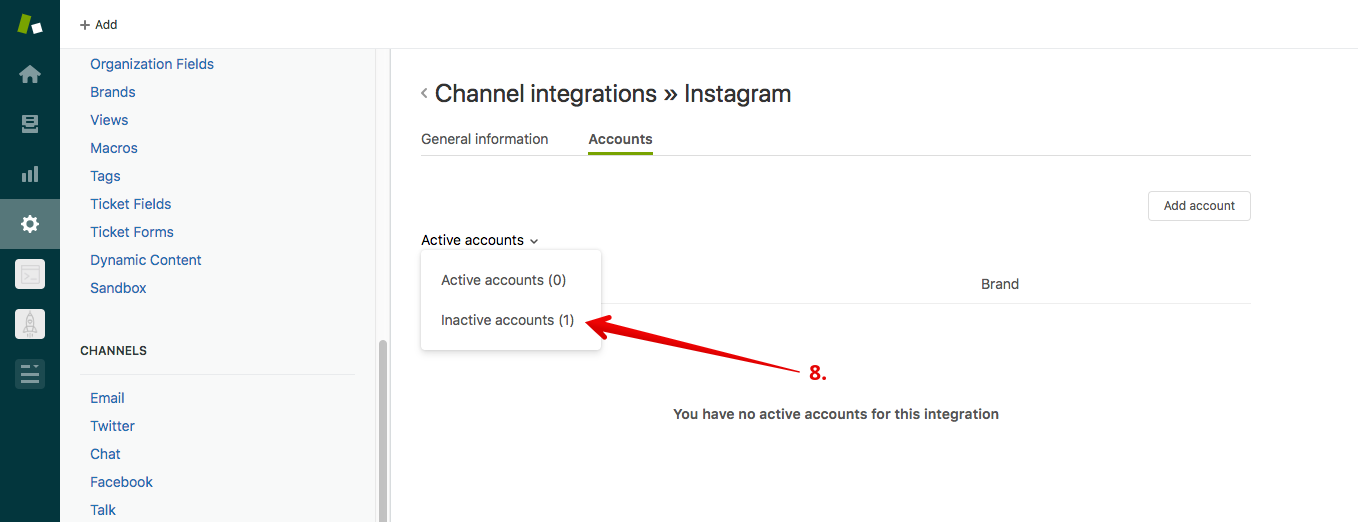The width and height of the screenshot is (1358, 522).
Task: Click the admin sidebar scrollbar
Action: pyautogui.click(x=381, y=430)
